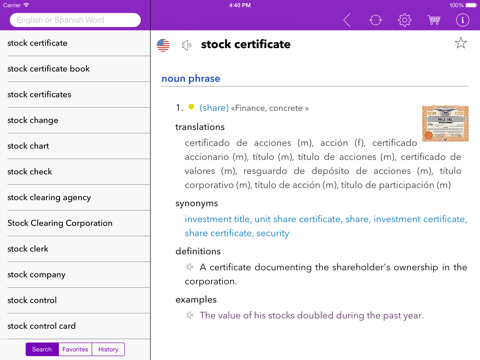480x360 pixels.
Task: Open synonym 'unit share certificate'
Action: coord(298,219)
